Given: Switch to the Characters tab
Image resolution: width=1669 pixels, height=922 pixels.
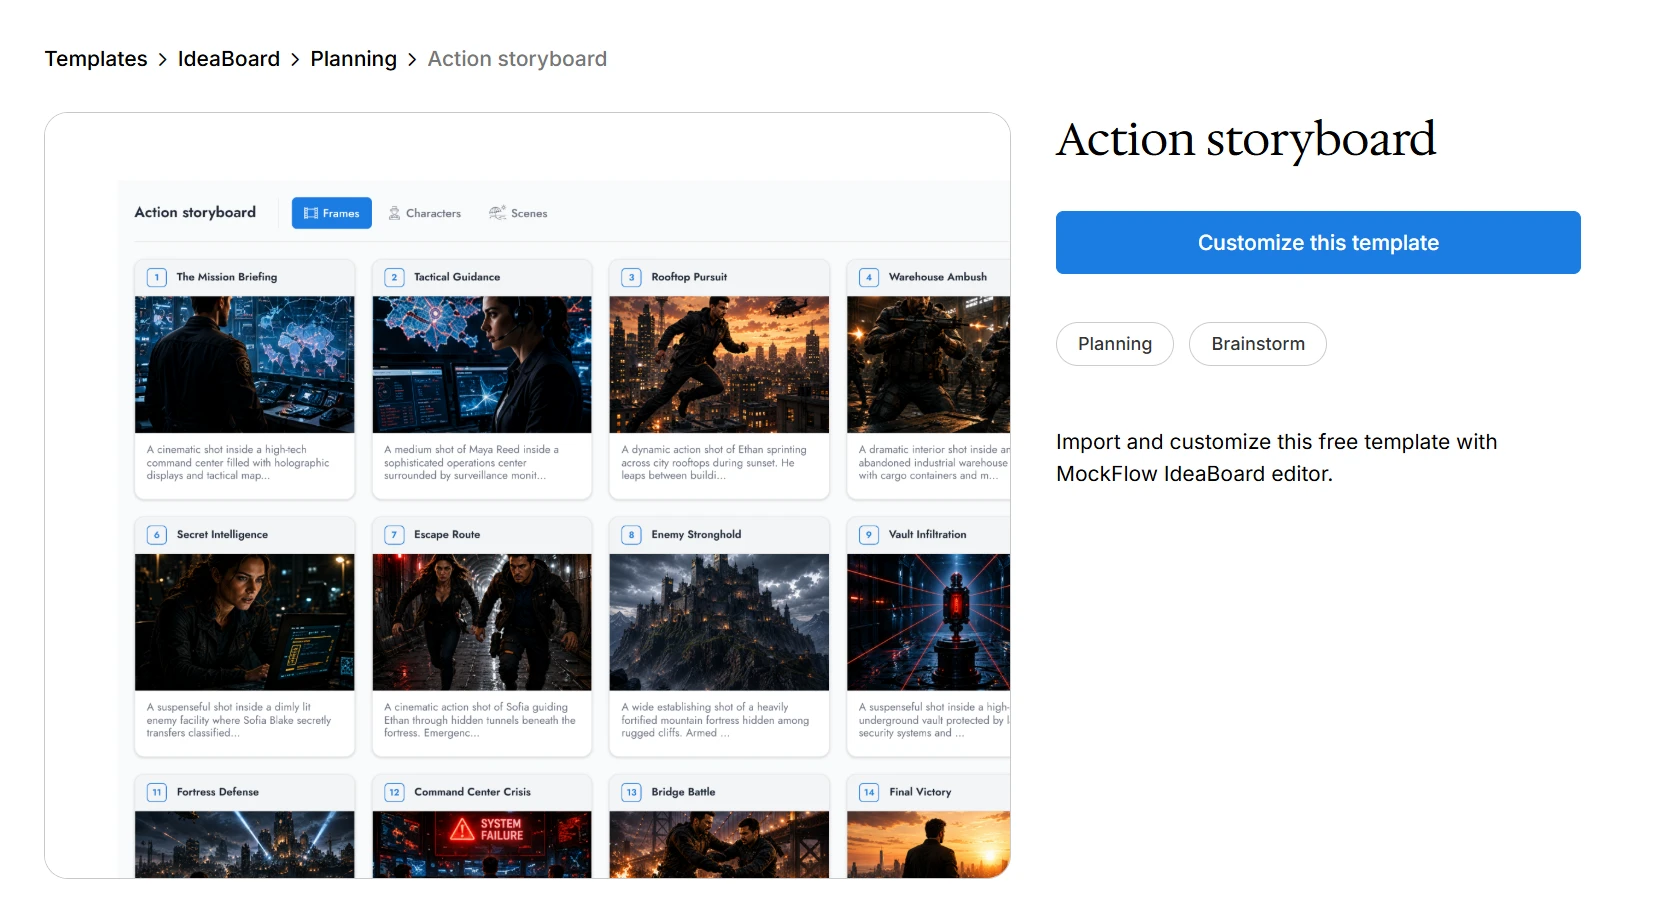Looking at the screenshot, I should pyautogui.click(x=425, y=213).
